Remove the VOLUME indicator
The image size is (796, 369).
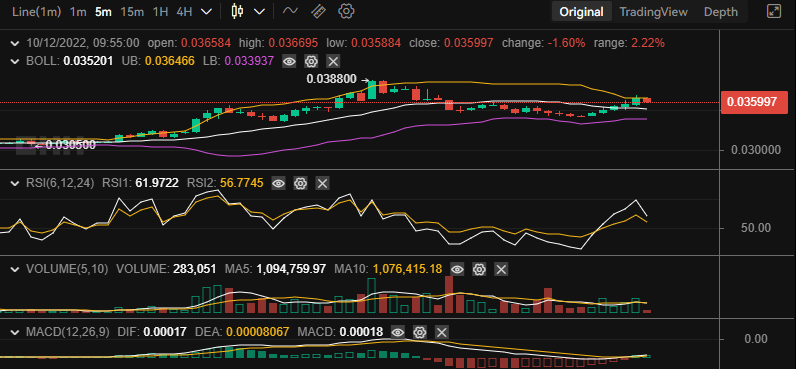pyautogui.click(x=501, y=270)
